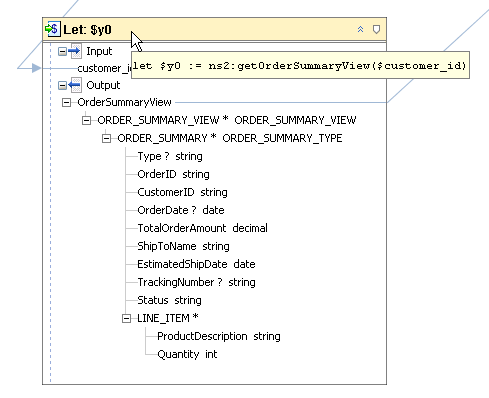The height and width of the screenshot is (398, 489).
Task: Select the Output label
Action: click(103, 85)
